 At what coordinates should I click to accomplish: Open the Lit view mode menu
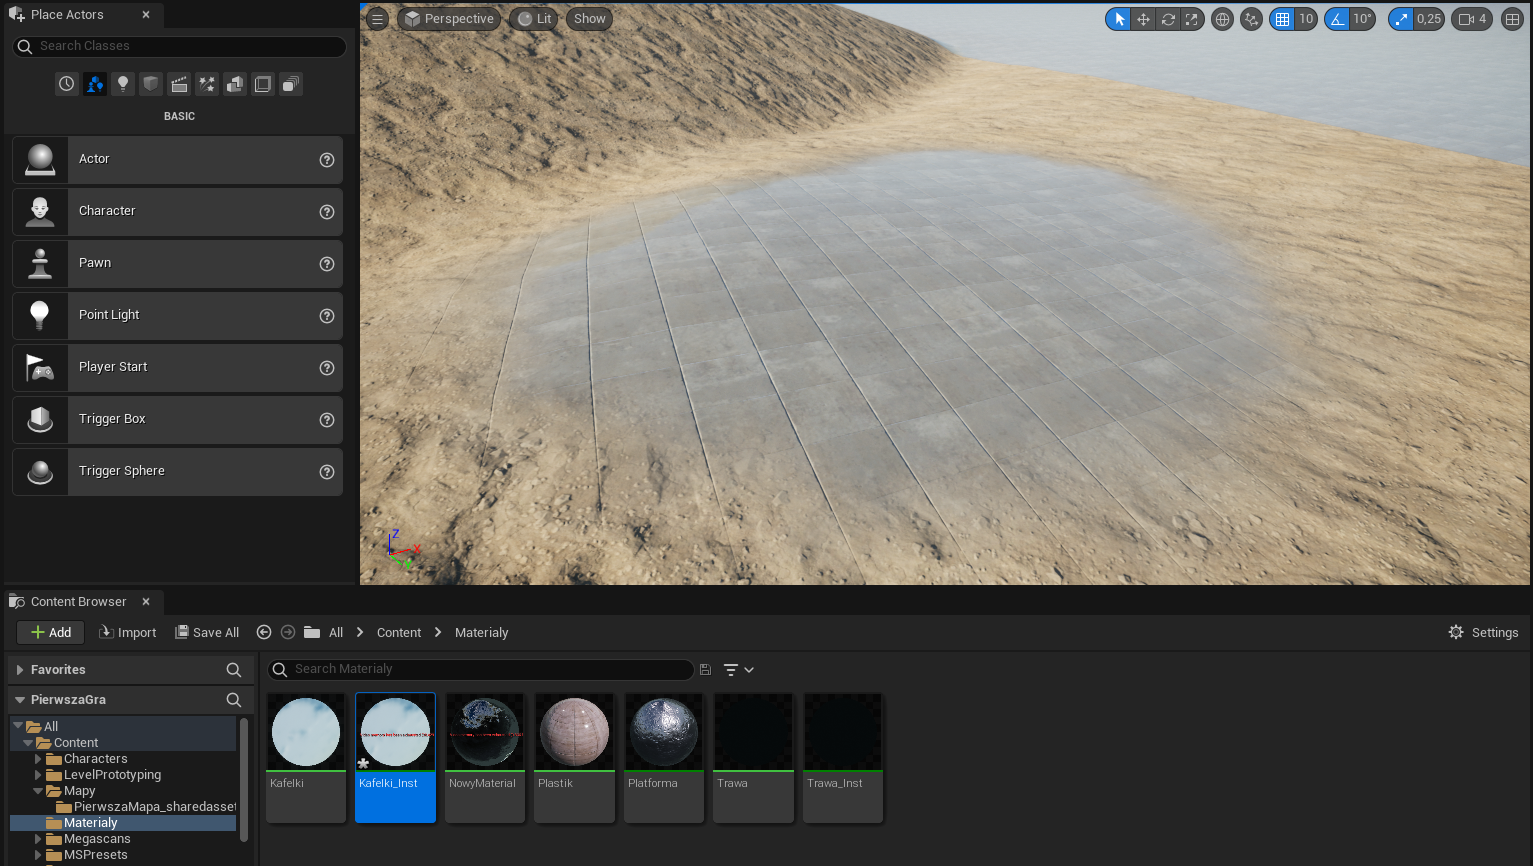click(533, 18)
